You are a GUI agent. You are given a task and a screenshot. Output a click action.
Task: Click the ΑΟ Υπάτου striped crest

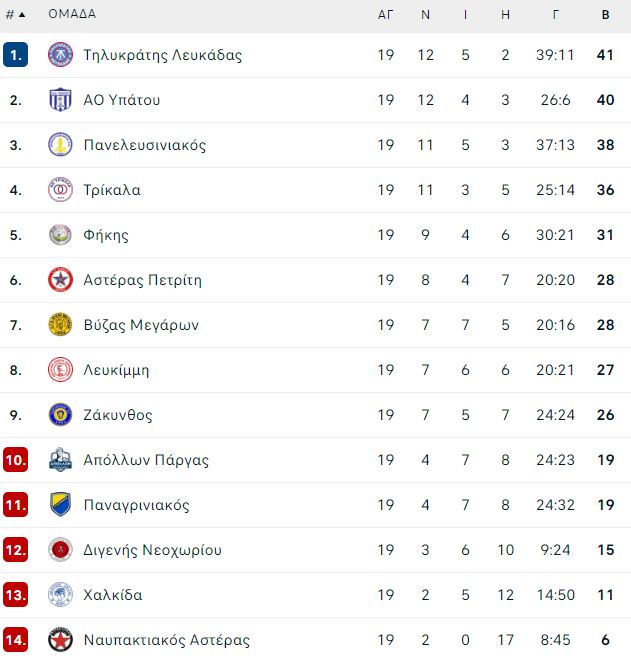(x=60, y=100)
